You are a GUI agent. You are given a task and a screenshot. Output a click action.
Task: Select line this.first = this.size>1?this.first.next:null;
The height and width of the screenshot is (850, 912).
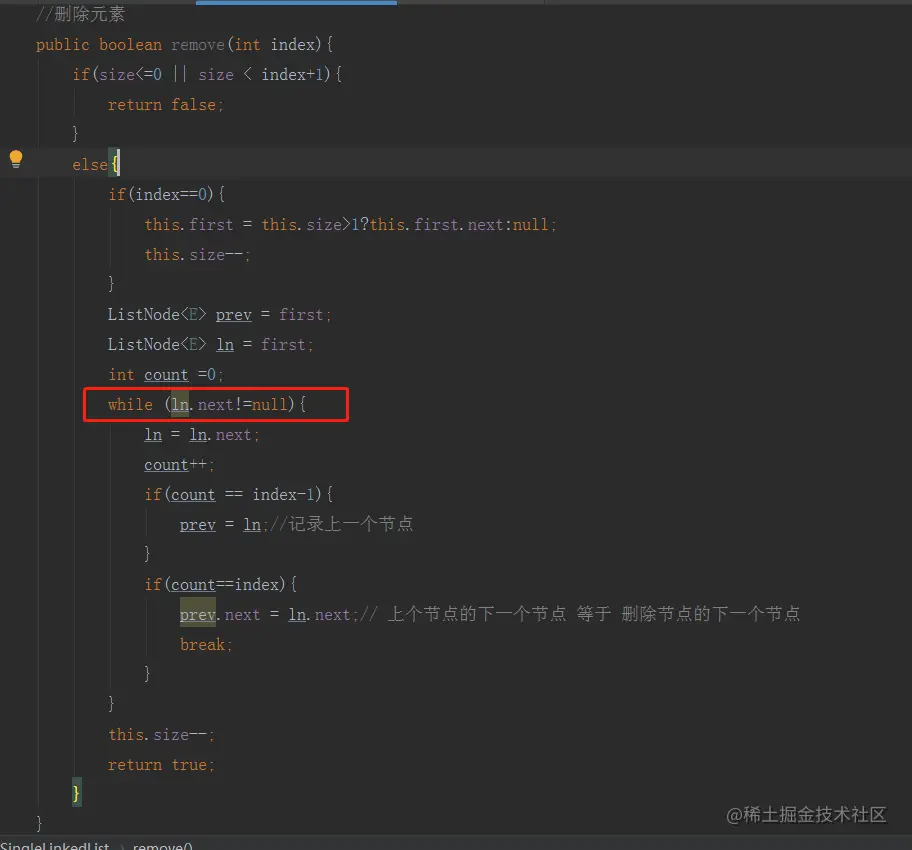tap(351, 225)
